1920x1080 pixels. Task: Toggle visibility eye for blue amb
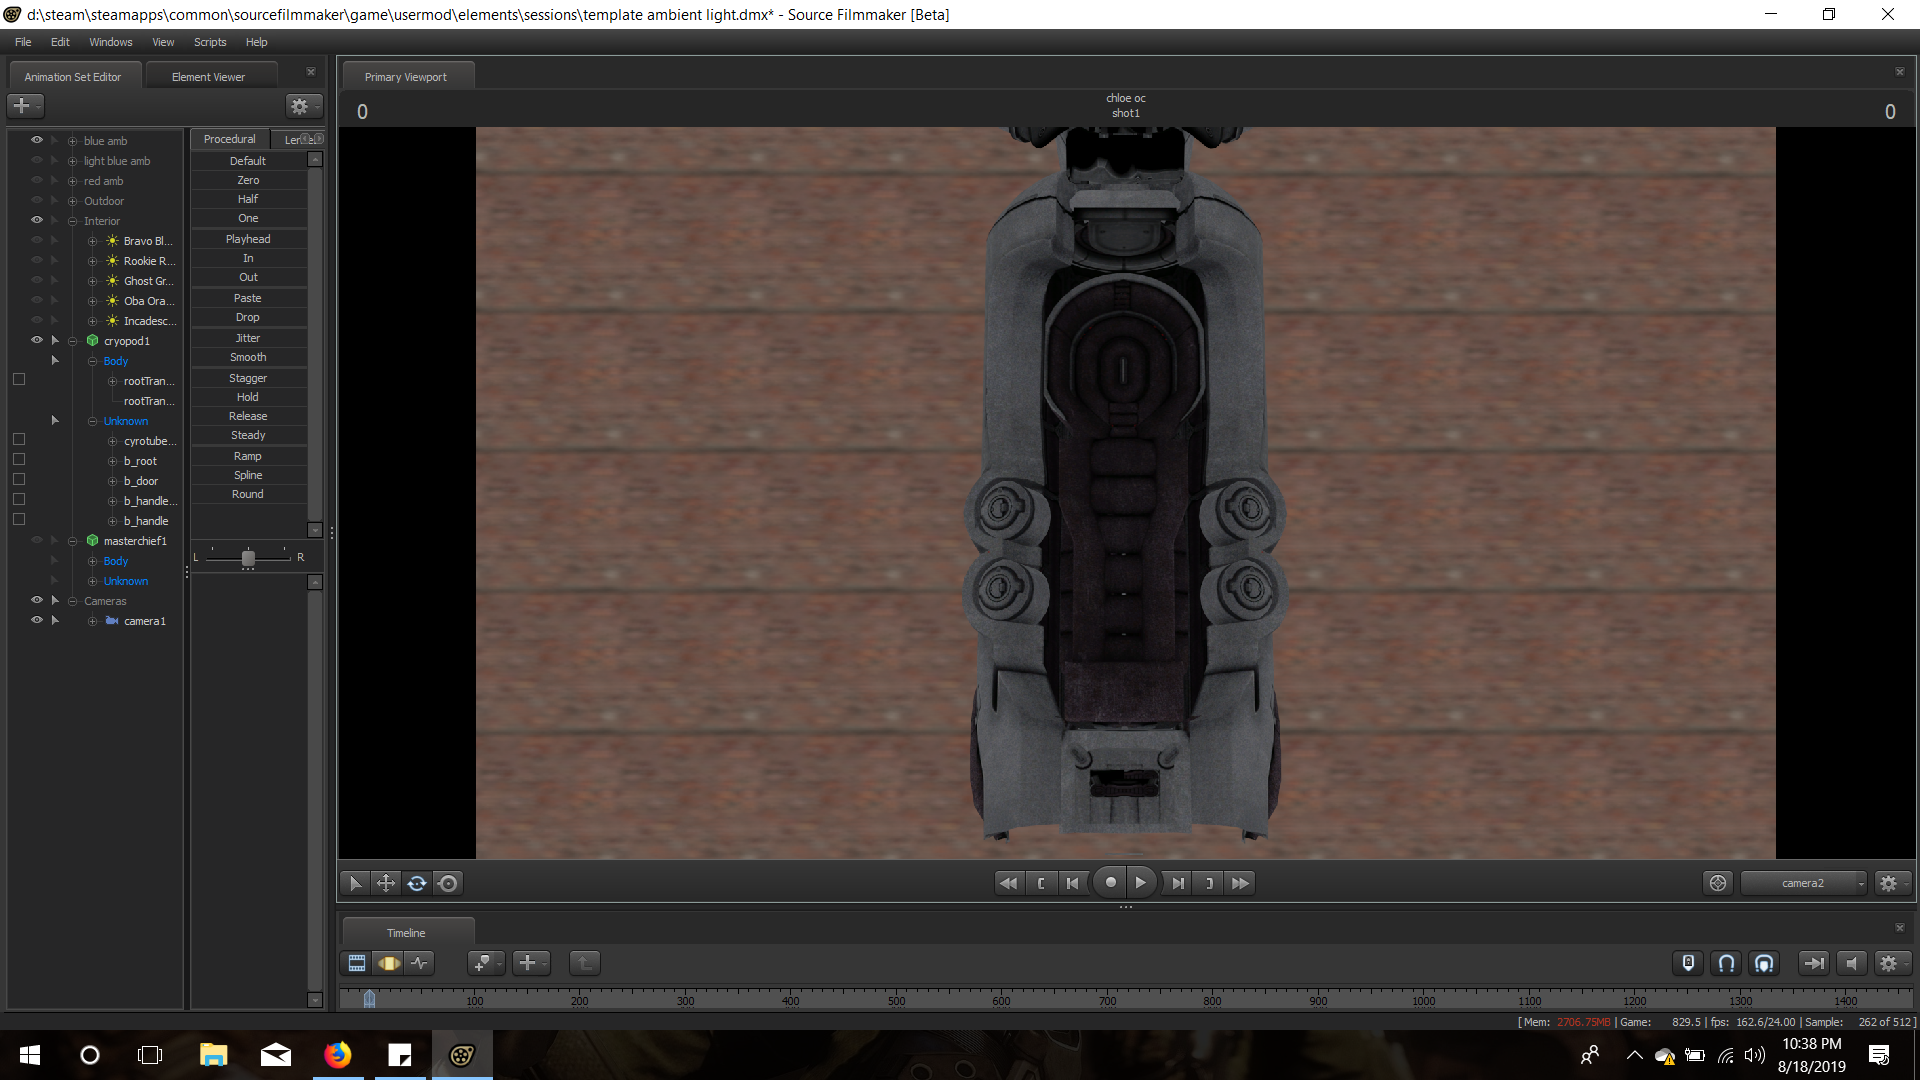[x=37, y=140]
